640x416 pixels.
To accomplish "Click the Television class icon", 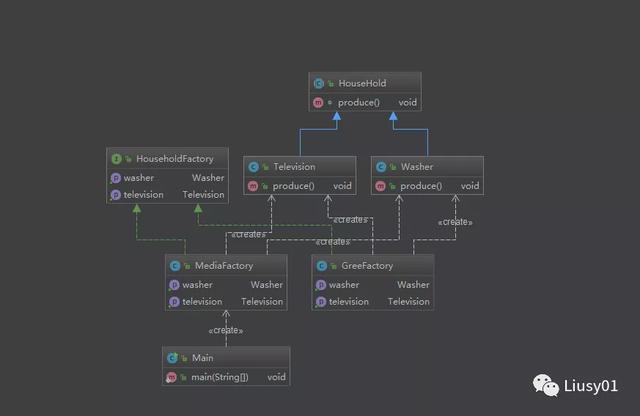I will point(253,167).
